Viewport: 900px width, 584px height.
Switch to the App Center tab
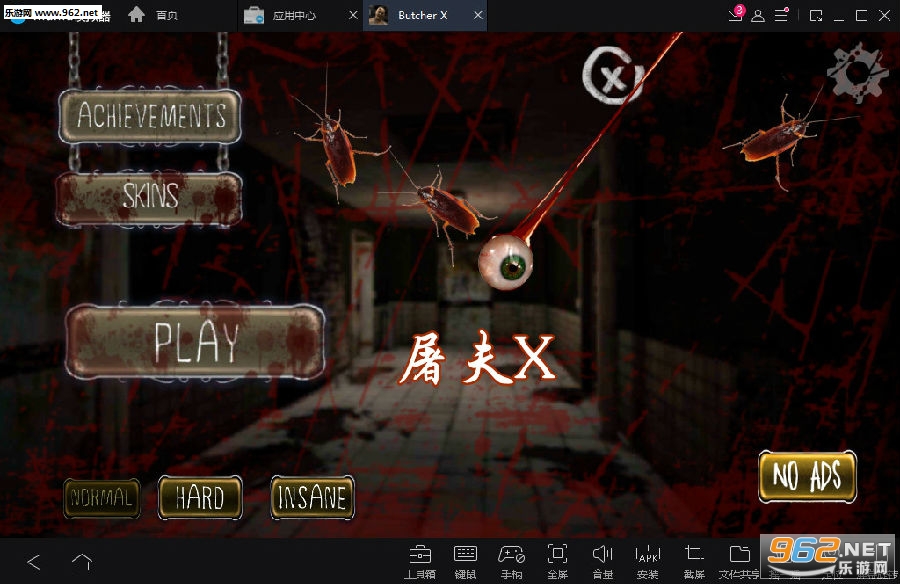[294, 16]
